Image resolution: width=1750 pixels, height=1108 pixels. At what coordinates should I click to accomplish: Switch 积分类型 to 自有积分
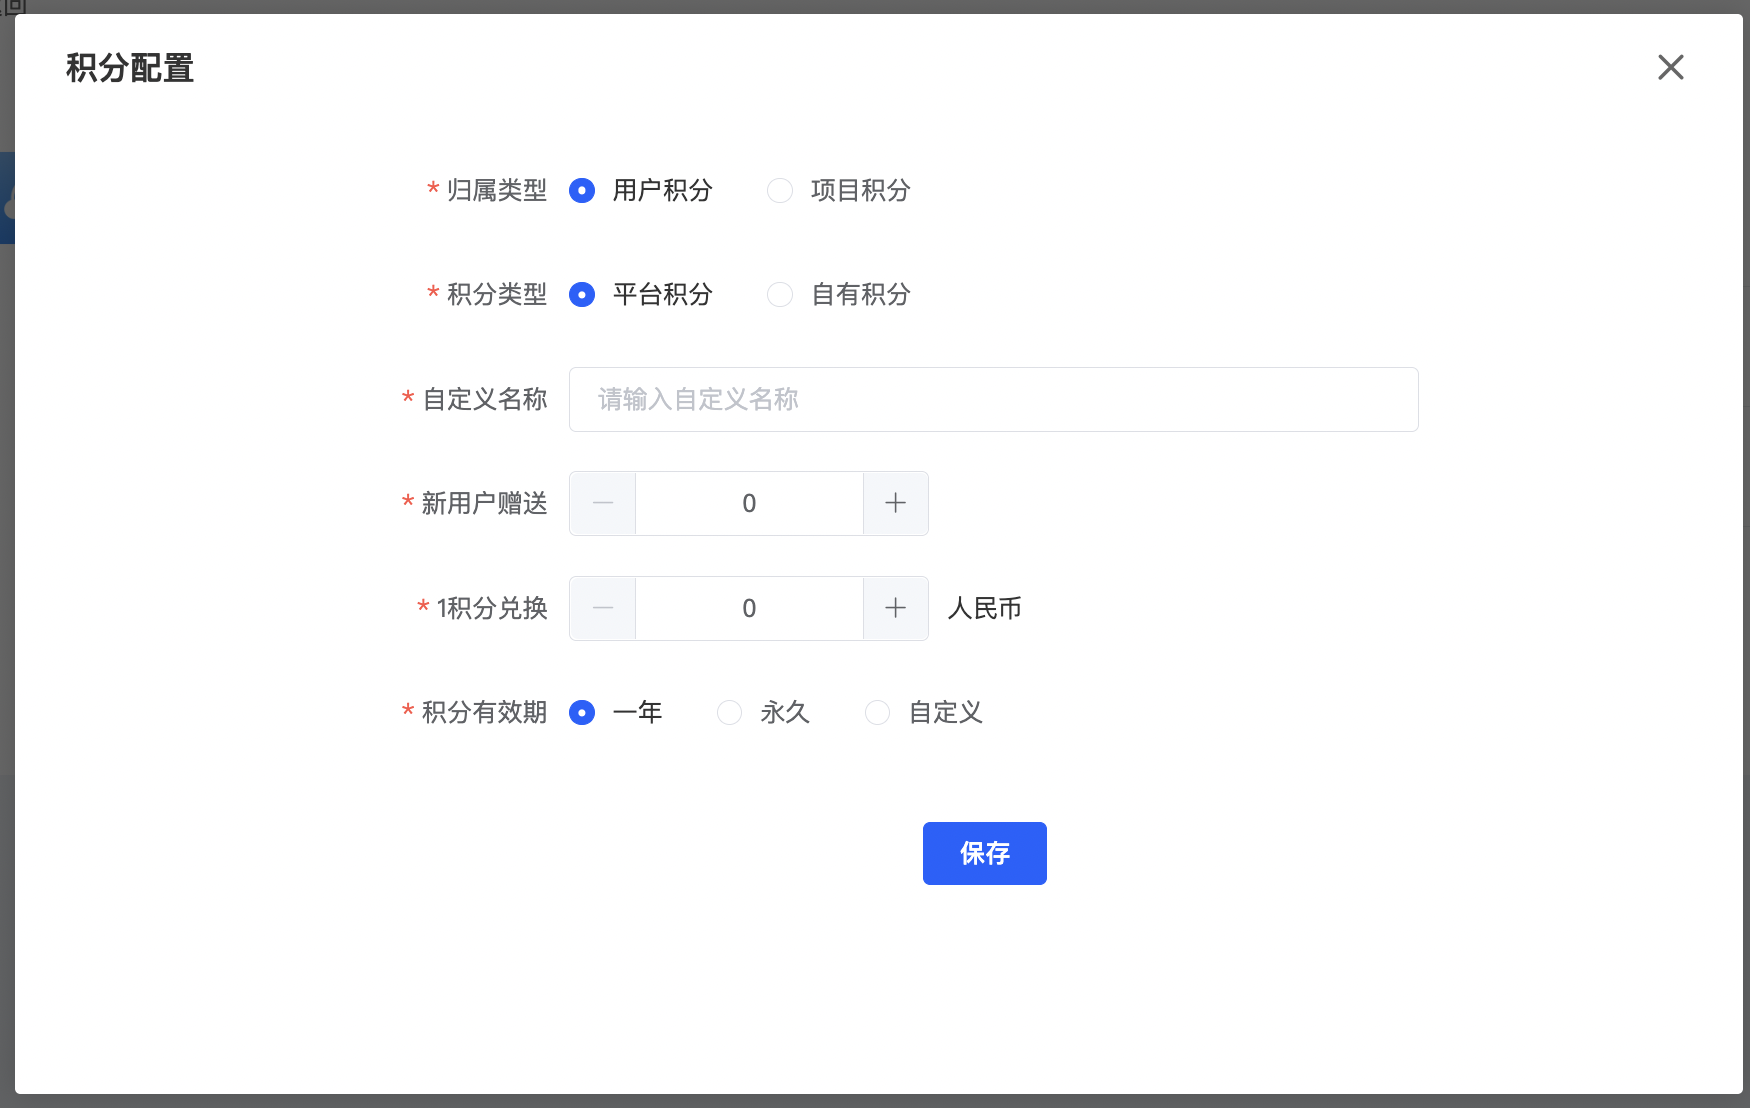(780, 294)
